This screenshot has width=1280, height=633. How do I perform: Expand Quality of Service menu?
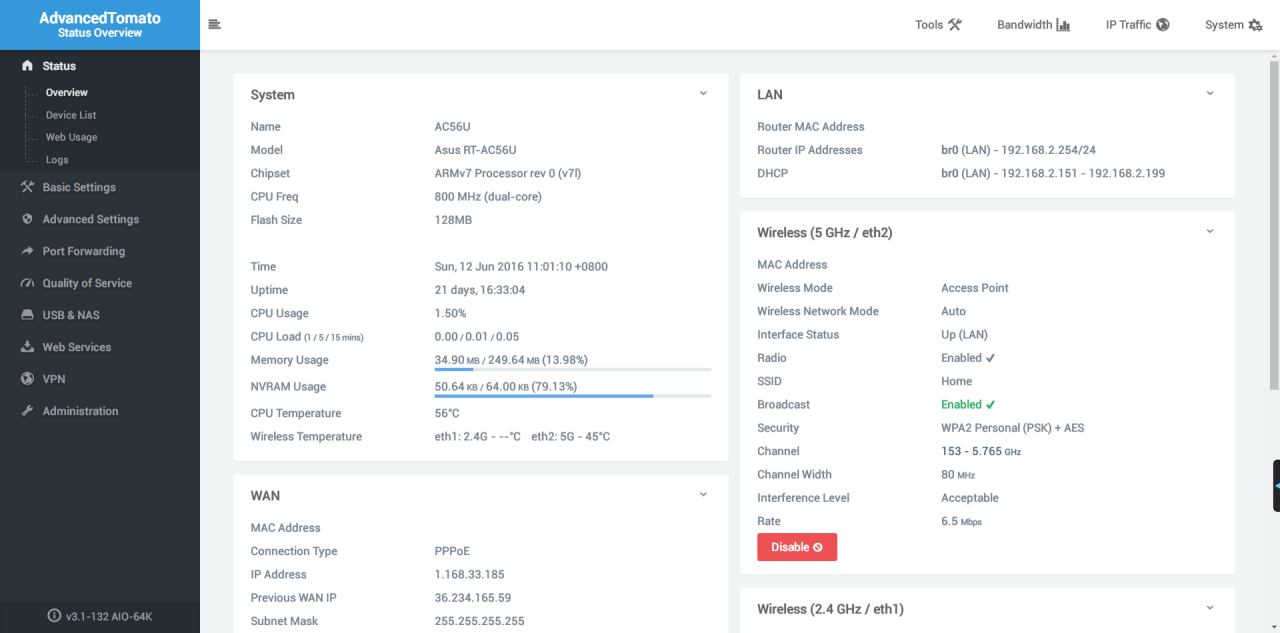[87, 283]
